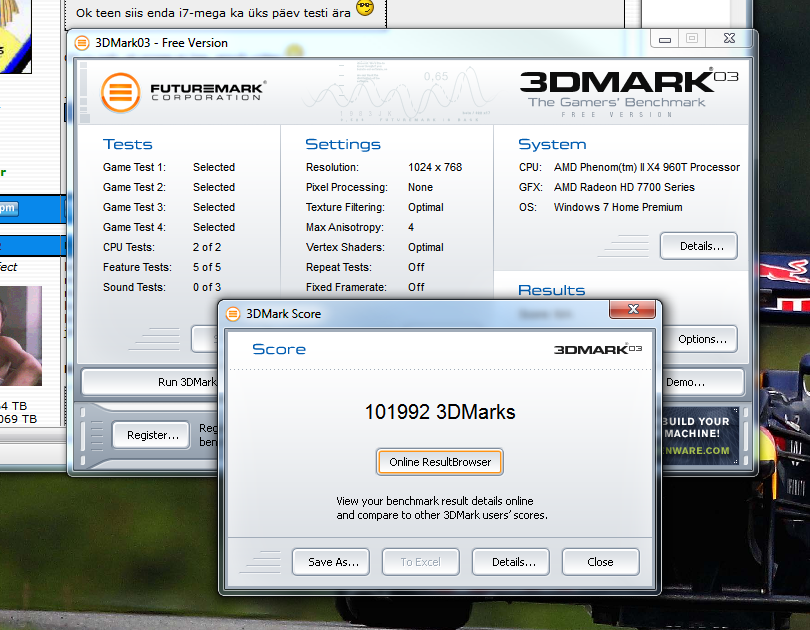810x630 pixels.
Task: Launch the Demo from the main window
Action: [x=702, y=382]
